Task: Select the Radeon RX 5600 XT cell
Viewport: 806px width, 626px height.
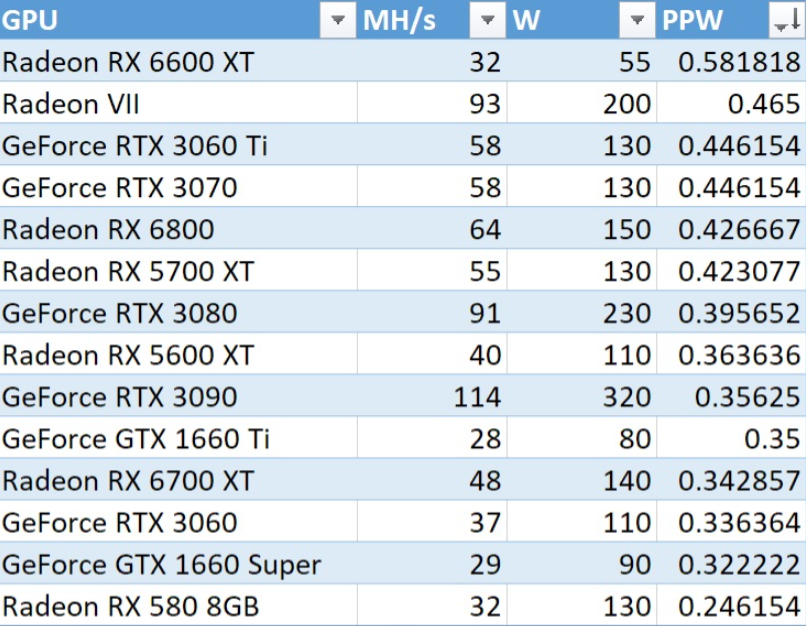Action: (x=178, y=354)
